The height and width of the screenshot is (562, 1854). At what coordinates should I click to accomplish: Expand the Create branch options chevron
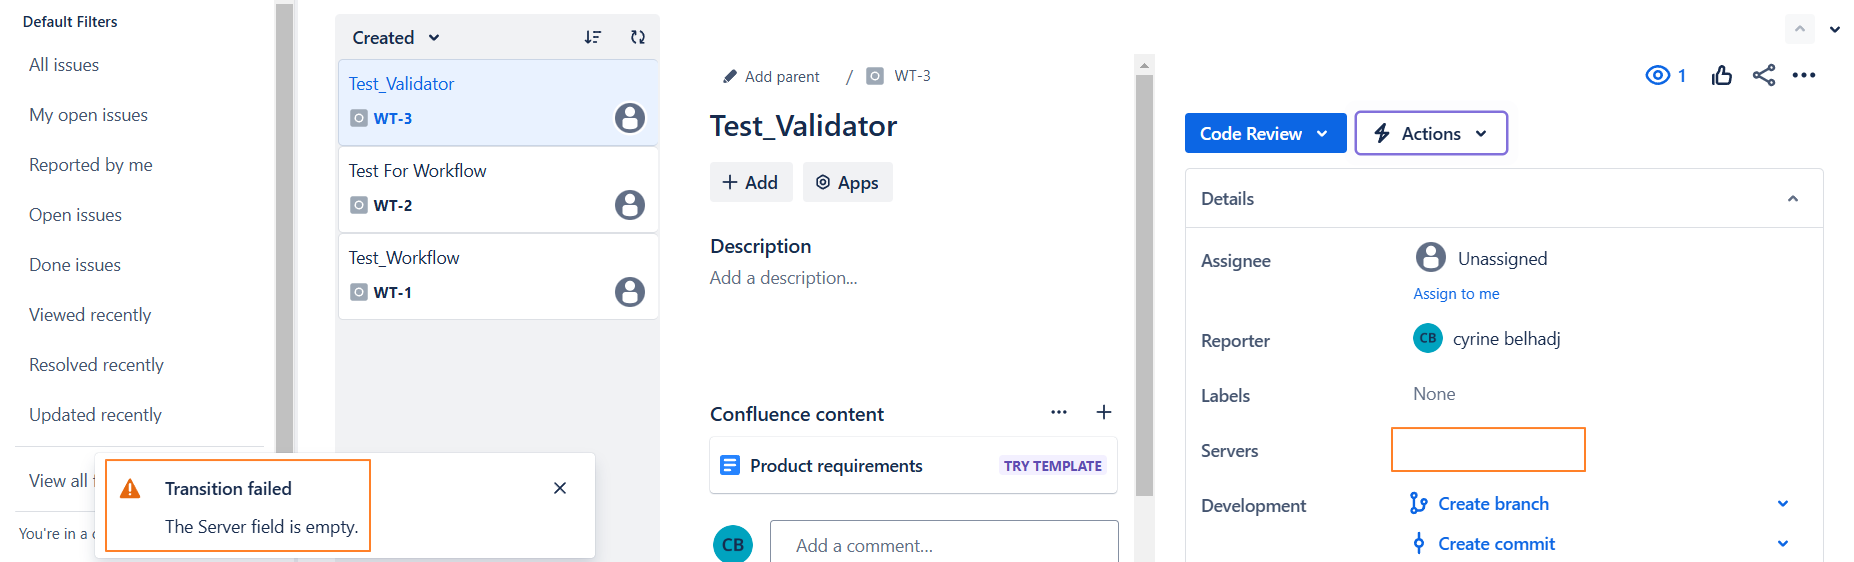point(1783,504)
